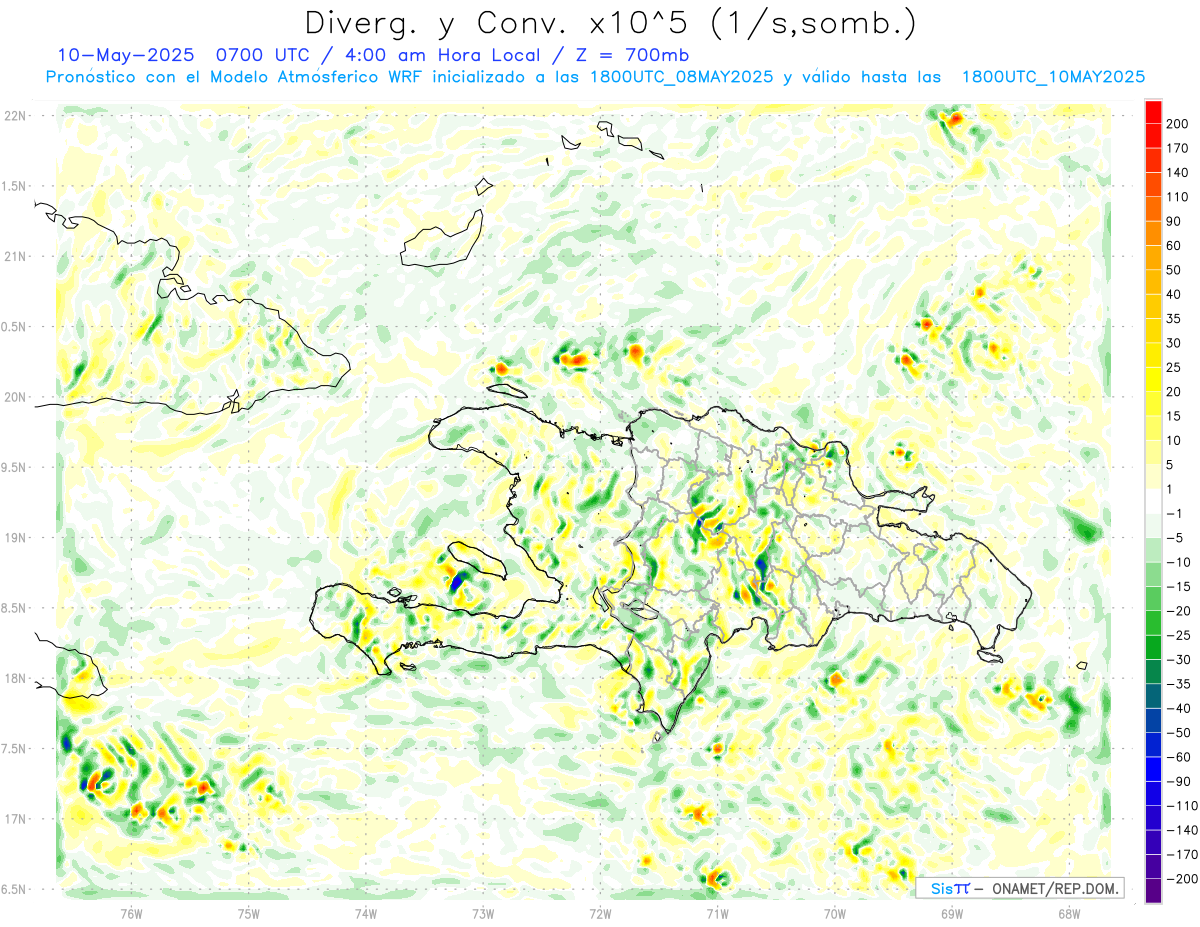The image size is (1200, 927).
Task: Click the '35' value on the color scale
Action: [1174, 319]
